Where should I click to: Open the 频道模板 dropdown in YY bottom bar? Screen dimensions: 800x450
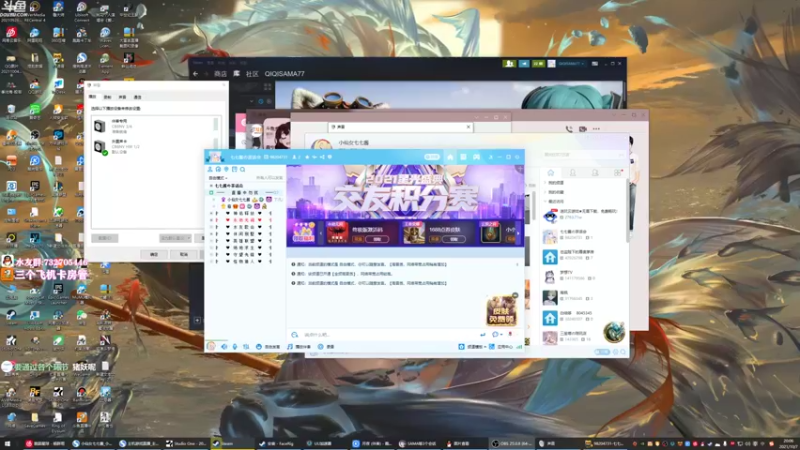[x=472, y=346]
